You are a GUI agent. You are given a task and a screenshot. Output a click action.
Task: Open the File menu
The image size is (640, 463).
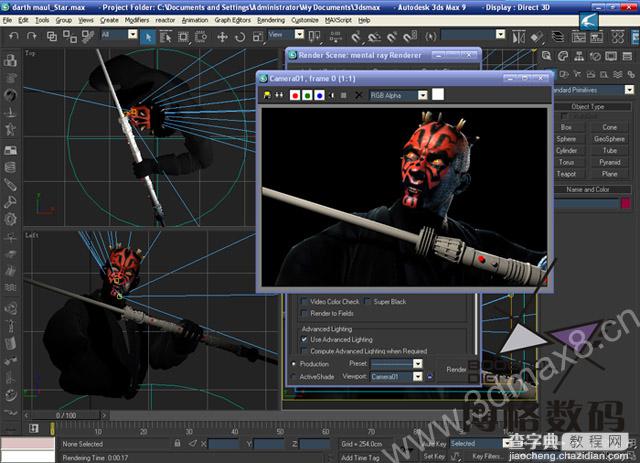(7, 20)
